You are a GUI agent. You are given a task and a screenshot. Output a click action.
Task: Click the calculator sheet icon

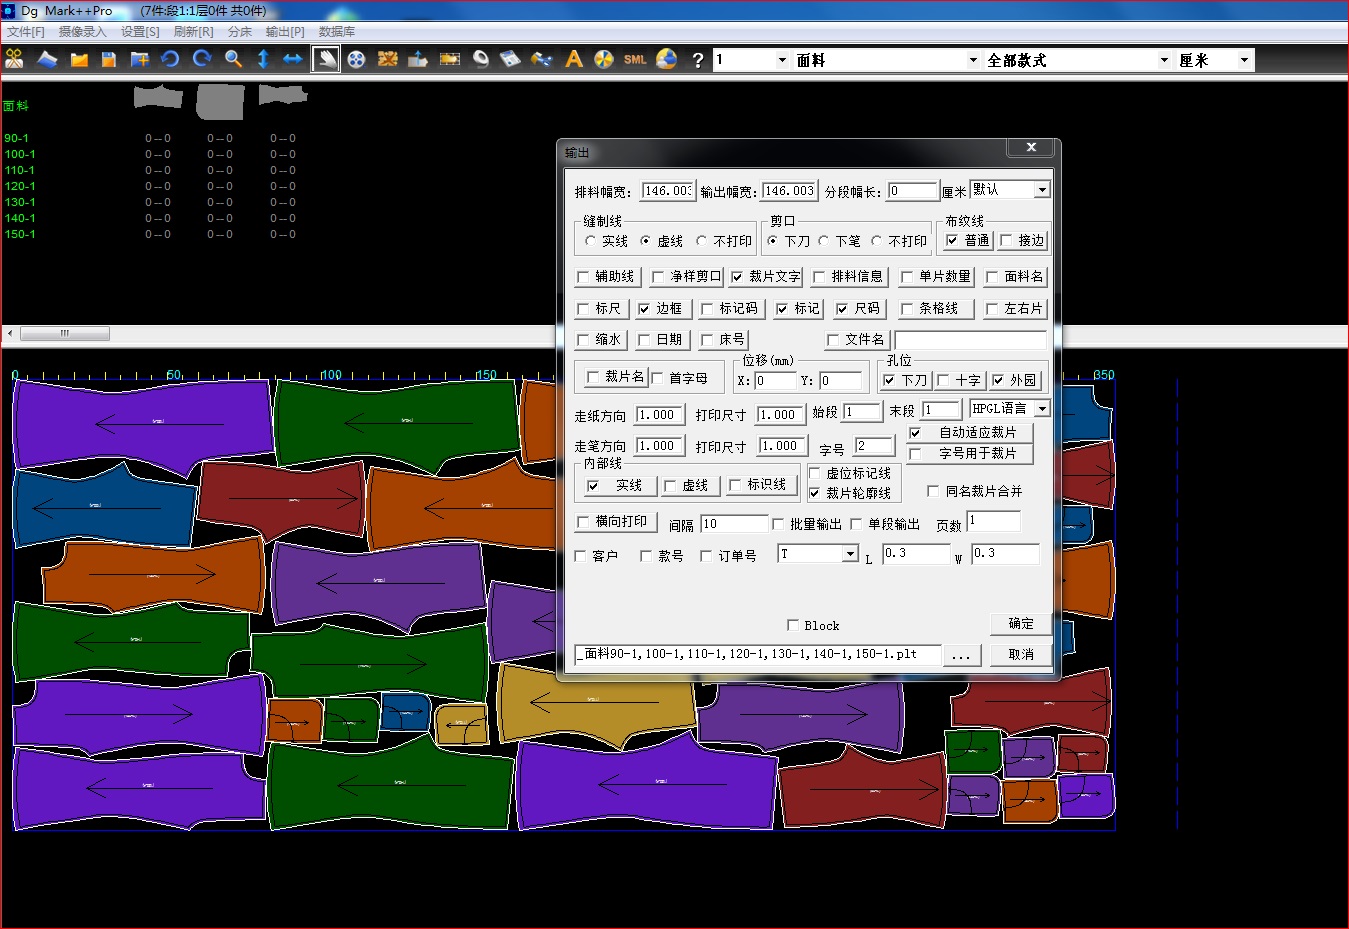(x=511, y=59)
